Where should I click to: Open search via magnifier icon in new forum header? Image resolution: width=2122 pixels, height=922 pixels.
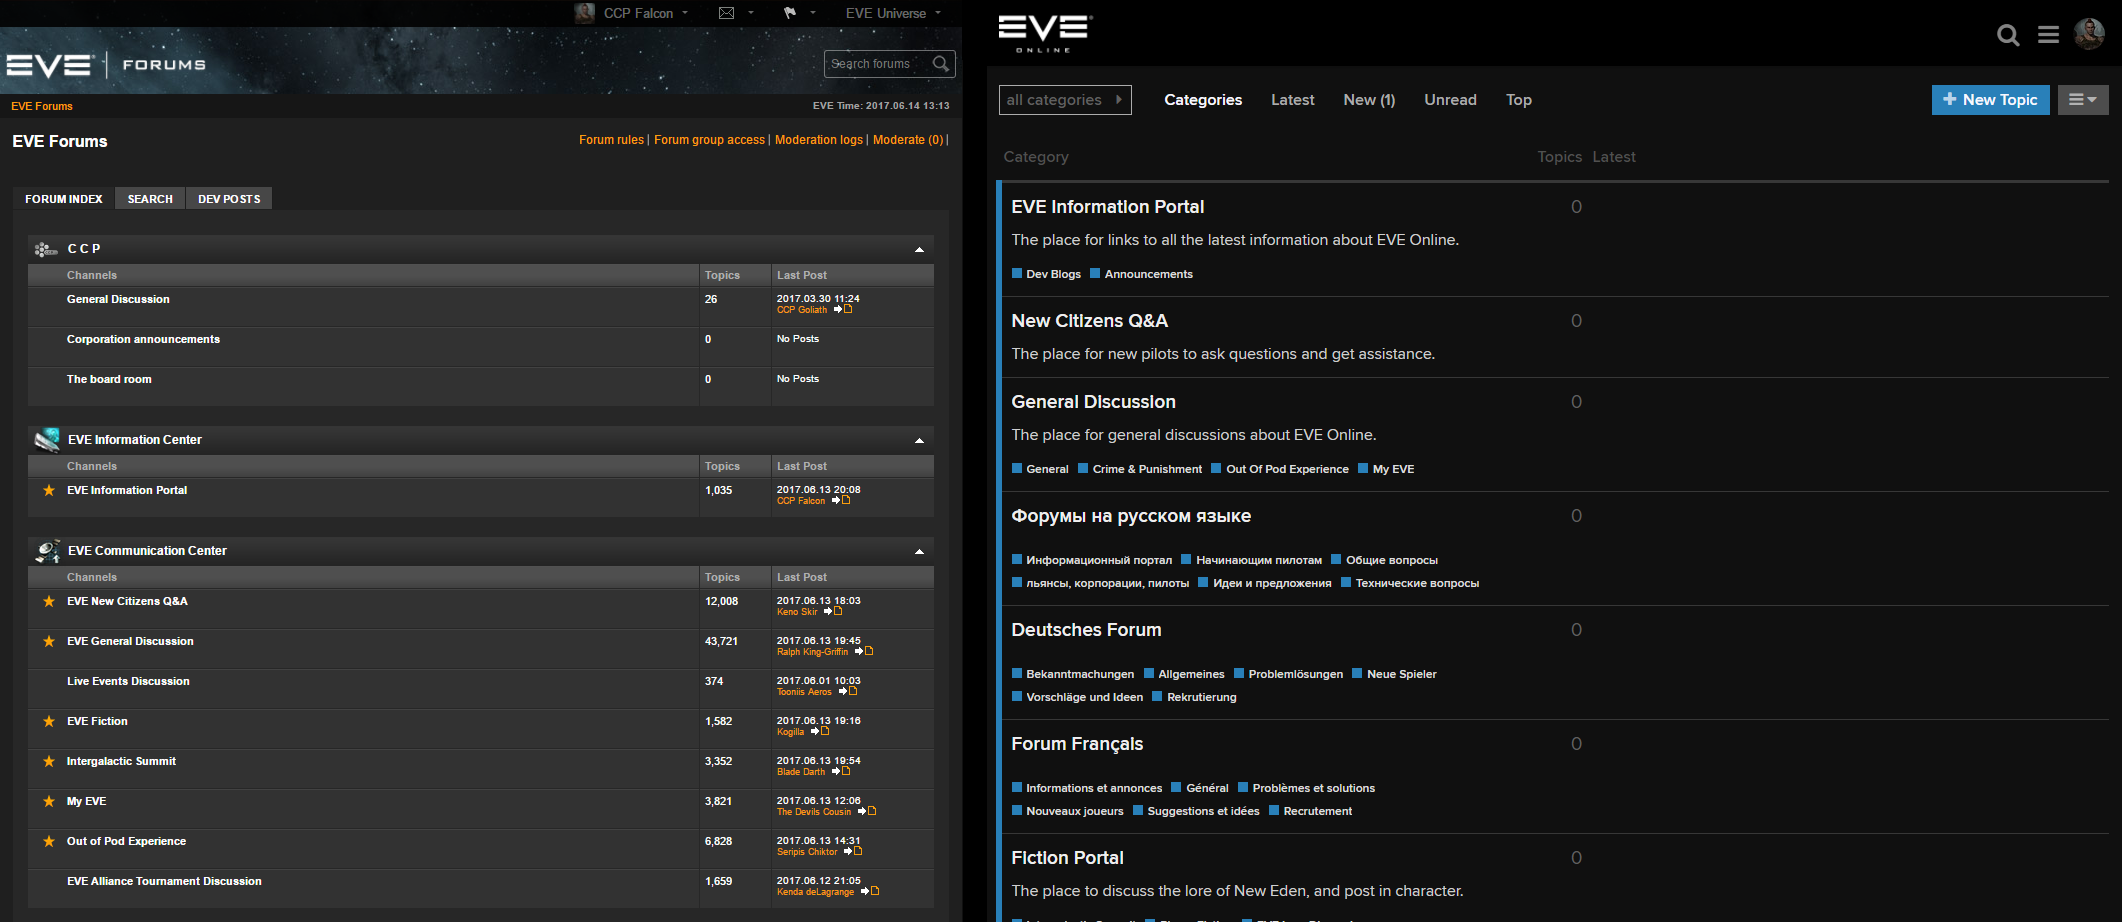[x=2008, y=35]
